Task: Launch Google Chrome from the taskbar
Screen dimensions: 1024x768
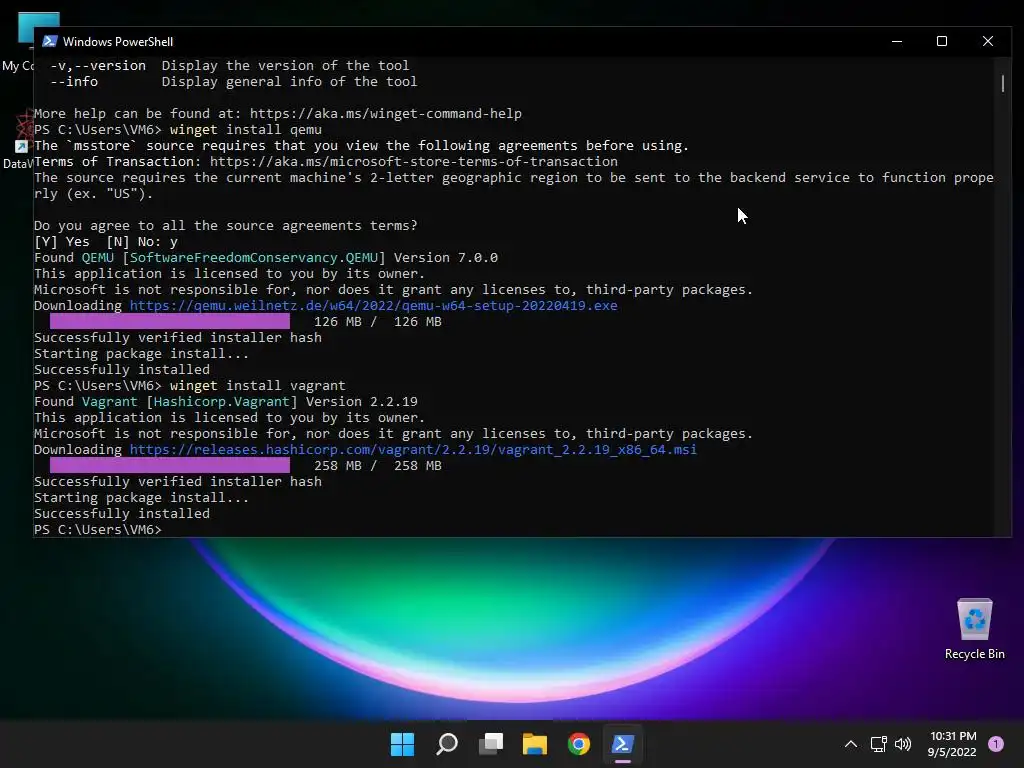Action: (x=579, y=744)
